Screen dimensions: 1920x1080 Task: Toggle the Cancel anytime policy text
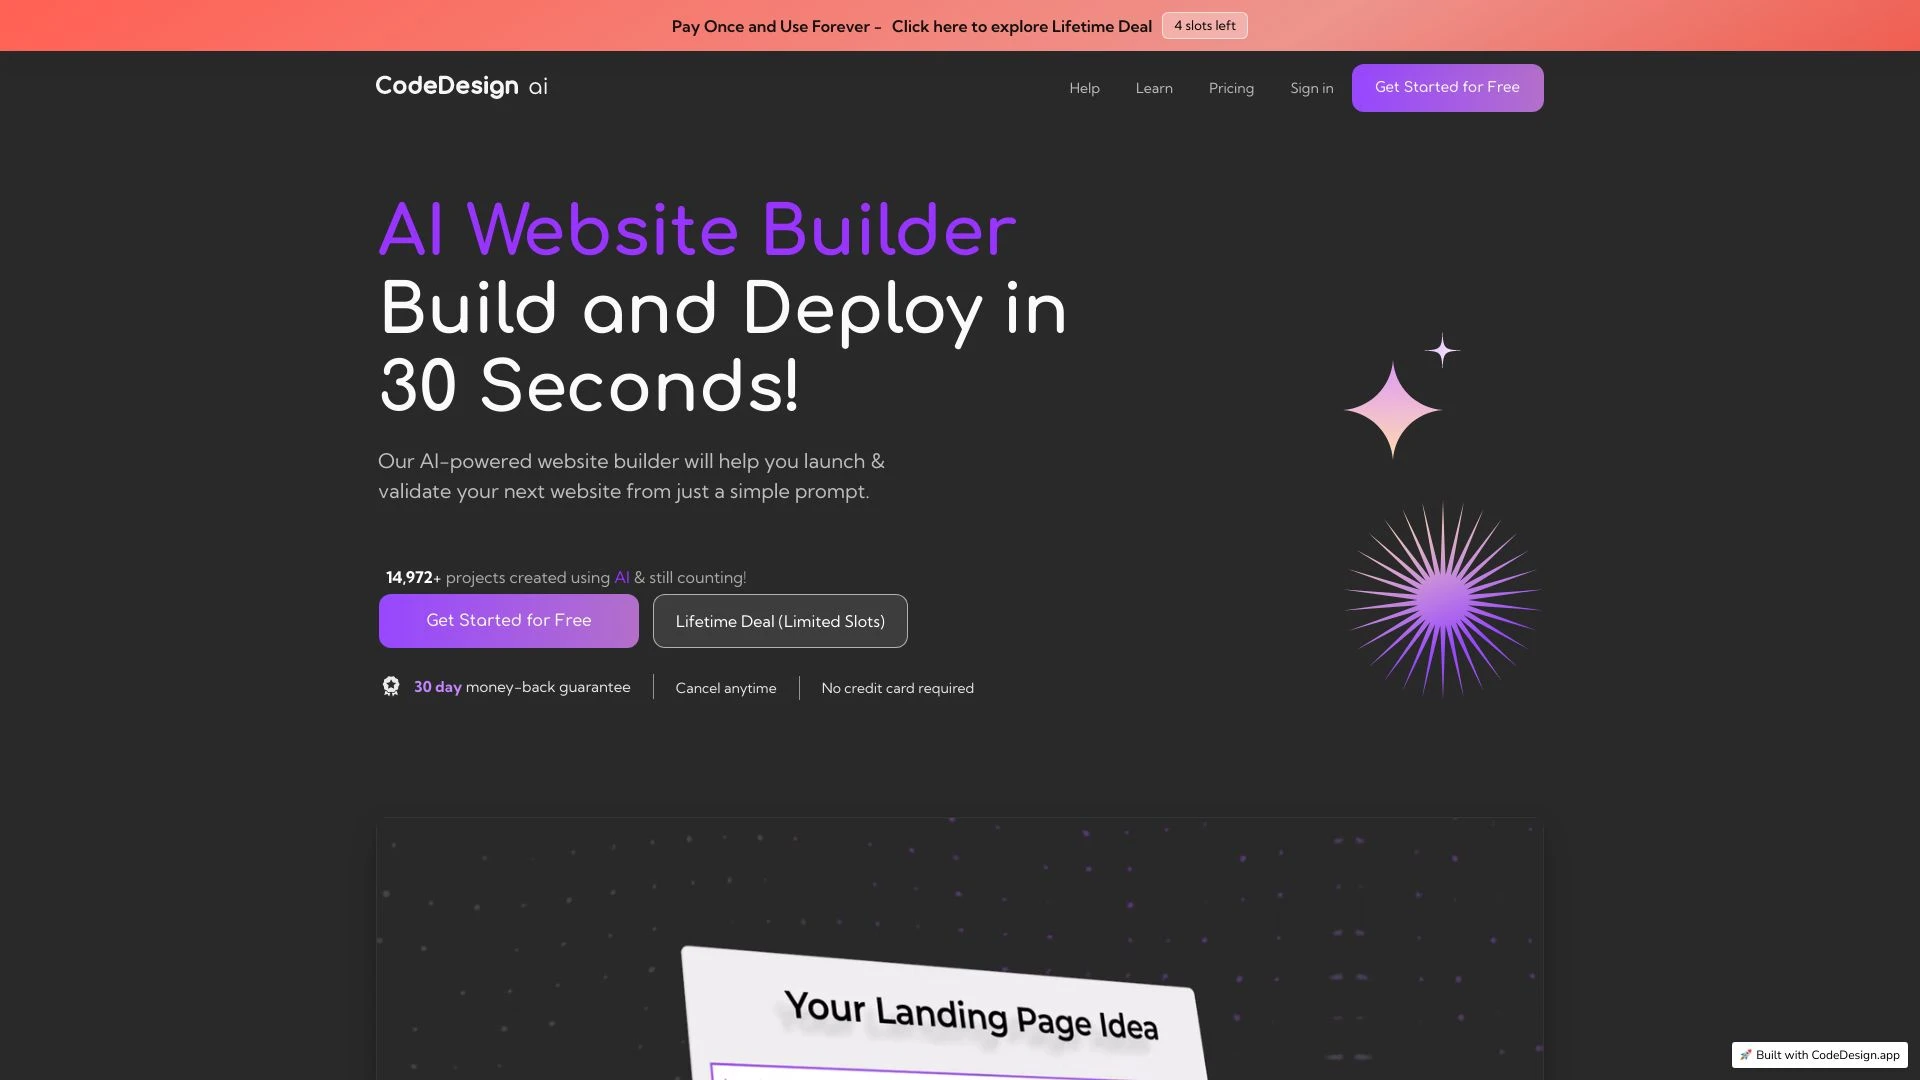[x=725, y=687]
